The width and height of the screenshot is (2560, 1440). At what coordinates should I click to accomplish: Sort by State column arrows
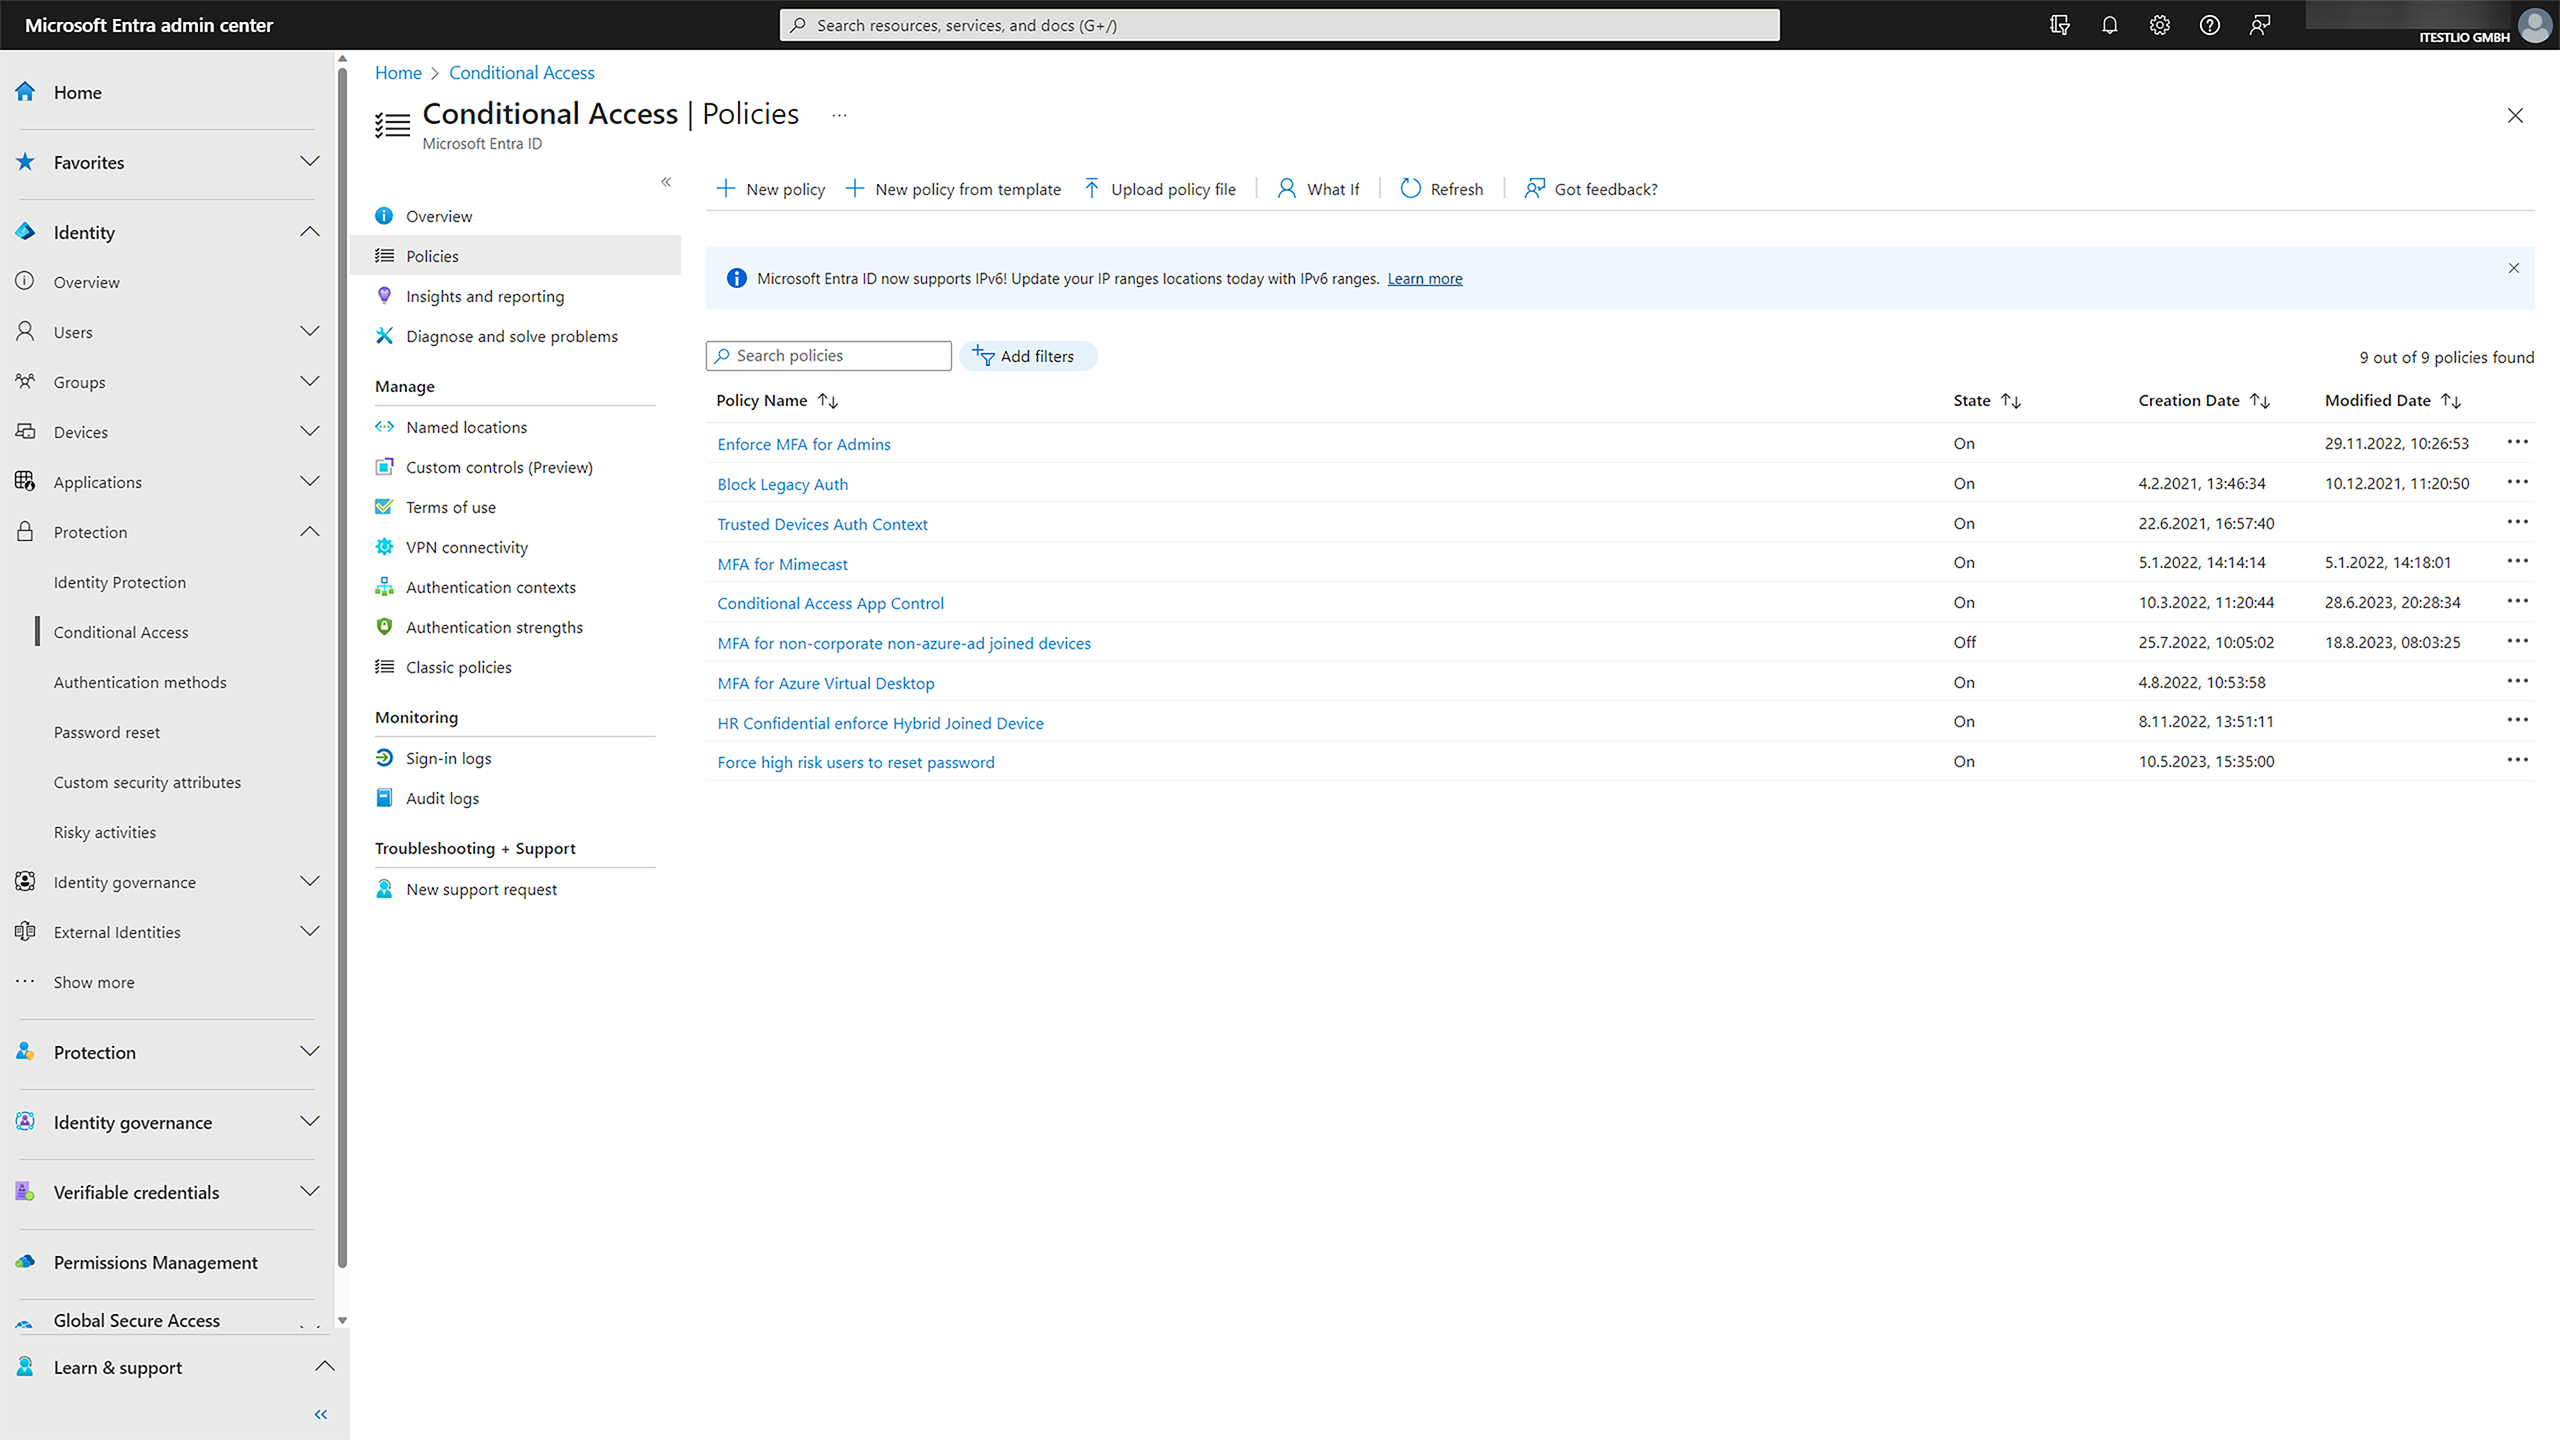pyautogui.click(x=2011, y=401)
